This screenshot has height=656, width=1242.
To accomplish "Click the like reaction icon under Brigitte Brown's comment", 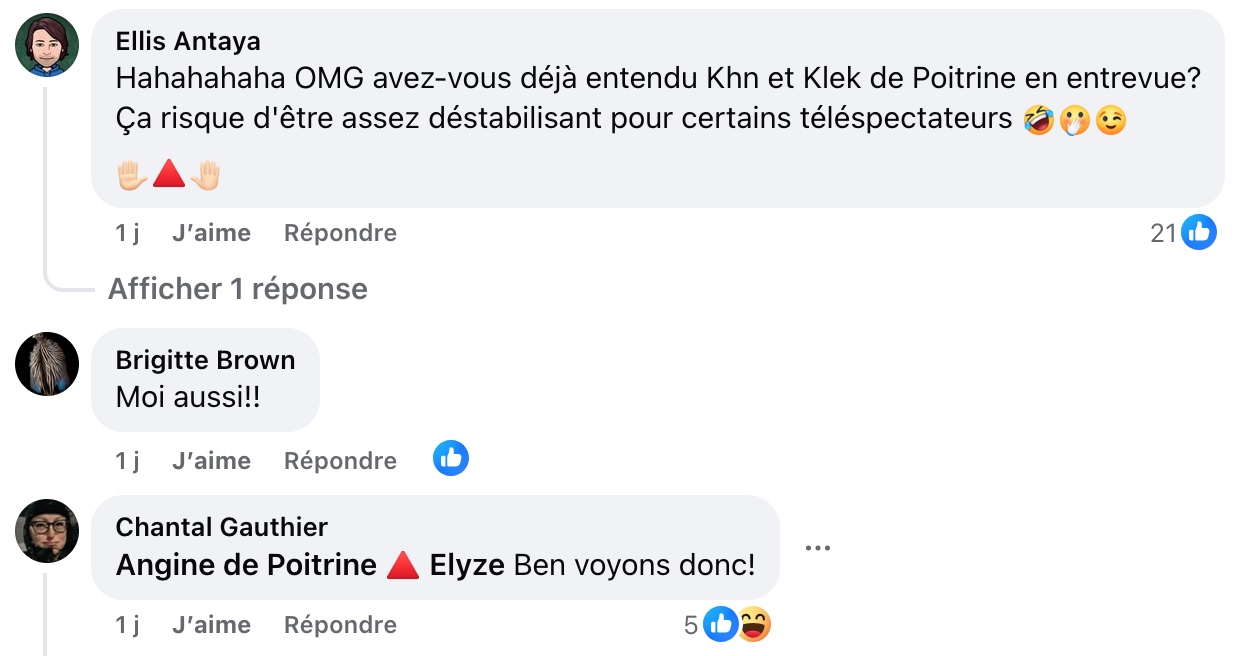I will tap(451, 459).
